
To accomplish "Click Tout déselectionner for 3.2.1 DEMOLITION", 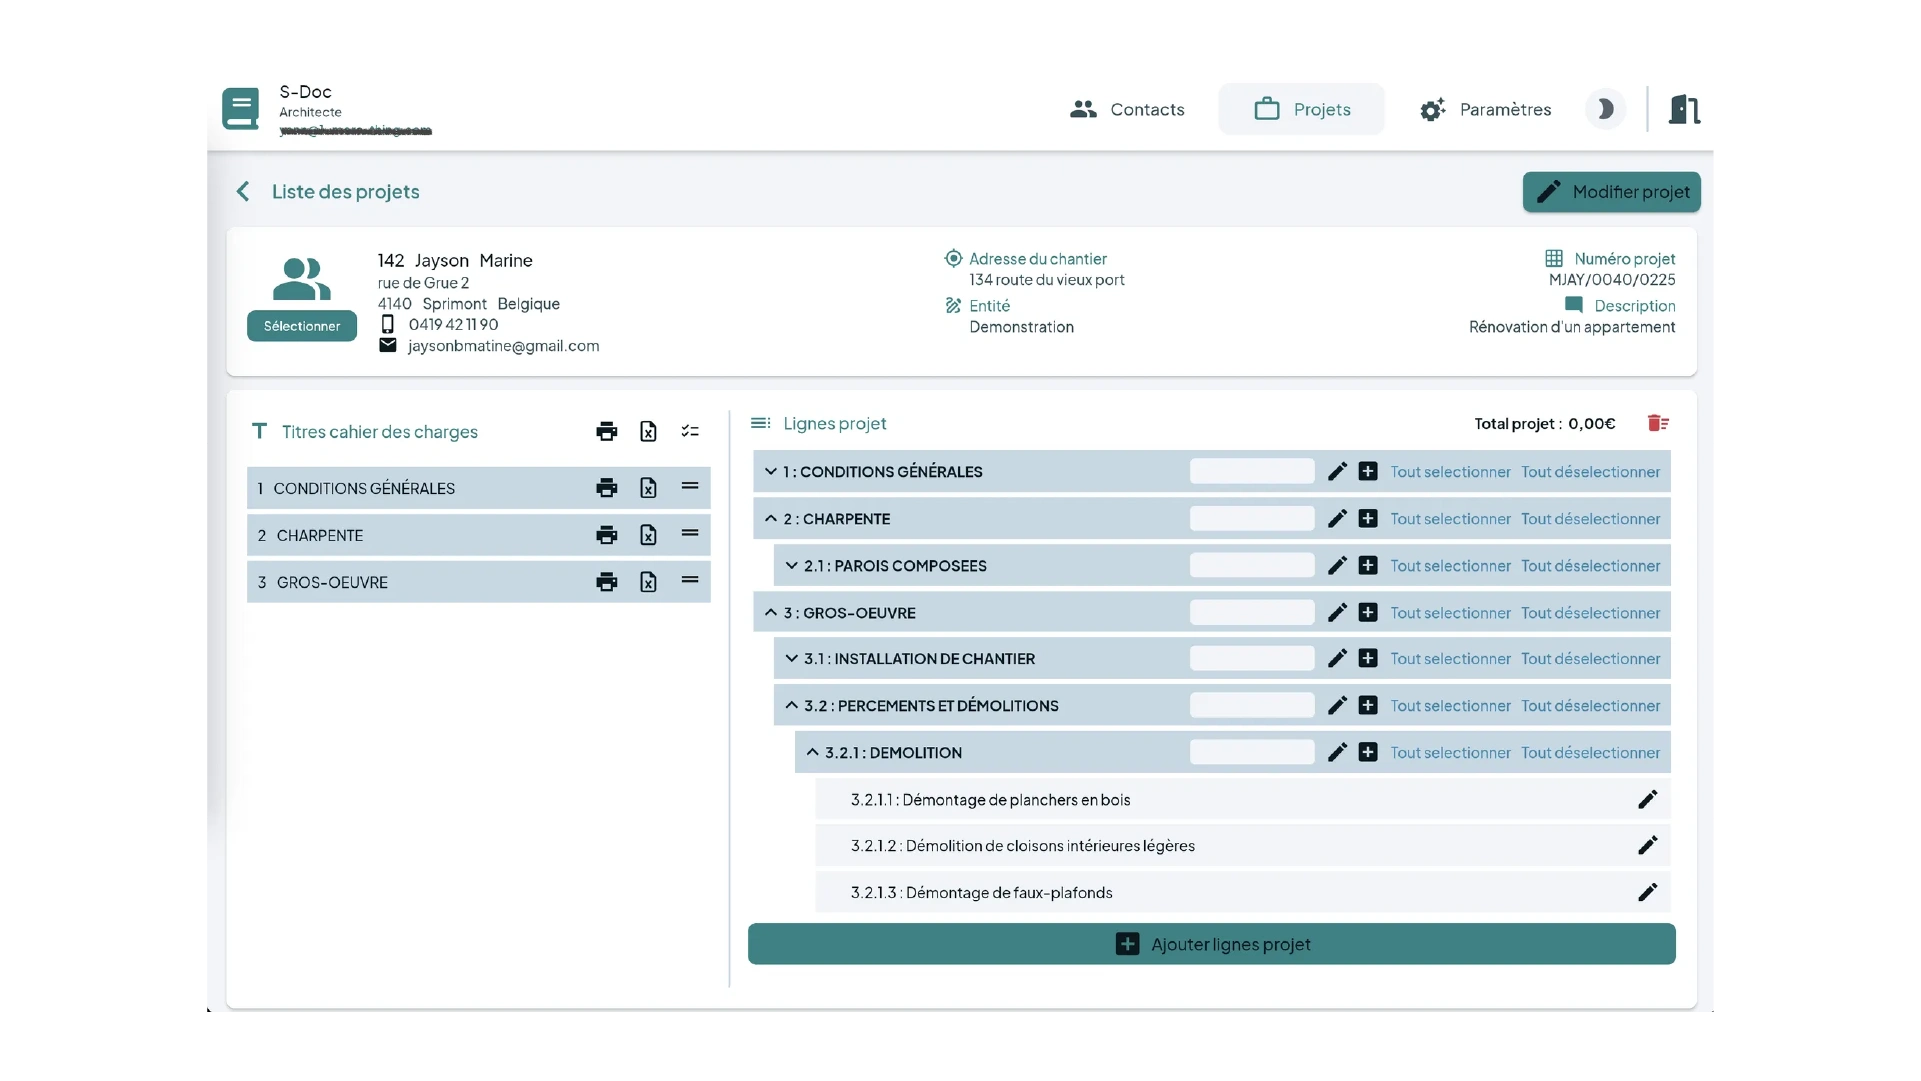I will click(x=1590, y=753).
